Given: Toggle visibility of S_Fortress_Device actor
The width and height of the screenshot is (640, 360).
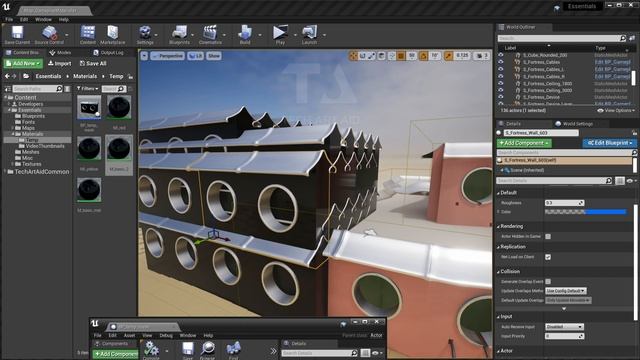Looking at the screenshot, I should coord(500,97).
